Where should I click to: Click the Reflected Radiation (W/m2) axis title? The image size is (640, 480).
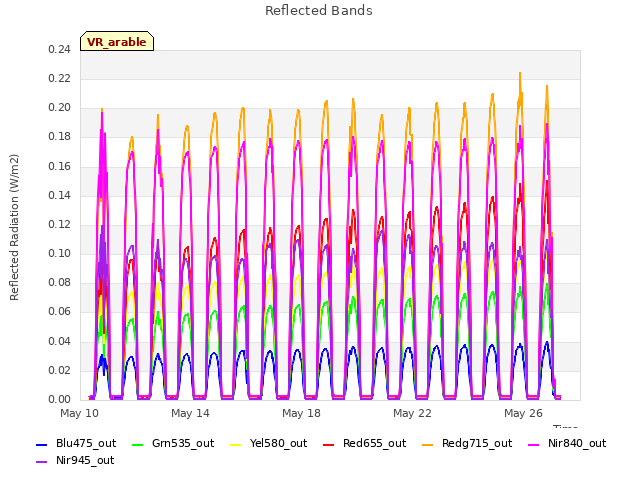pyautogui.click(x=14, y=227)
